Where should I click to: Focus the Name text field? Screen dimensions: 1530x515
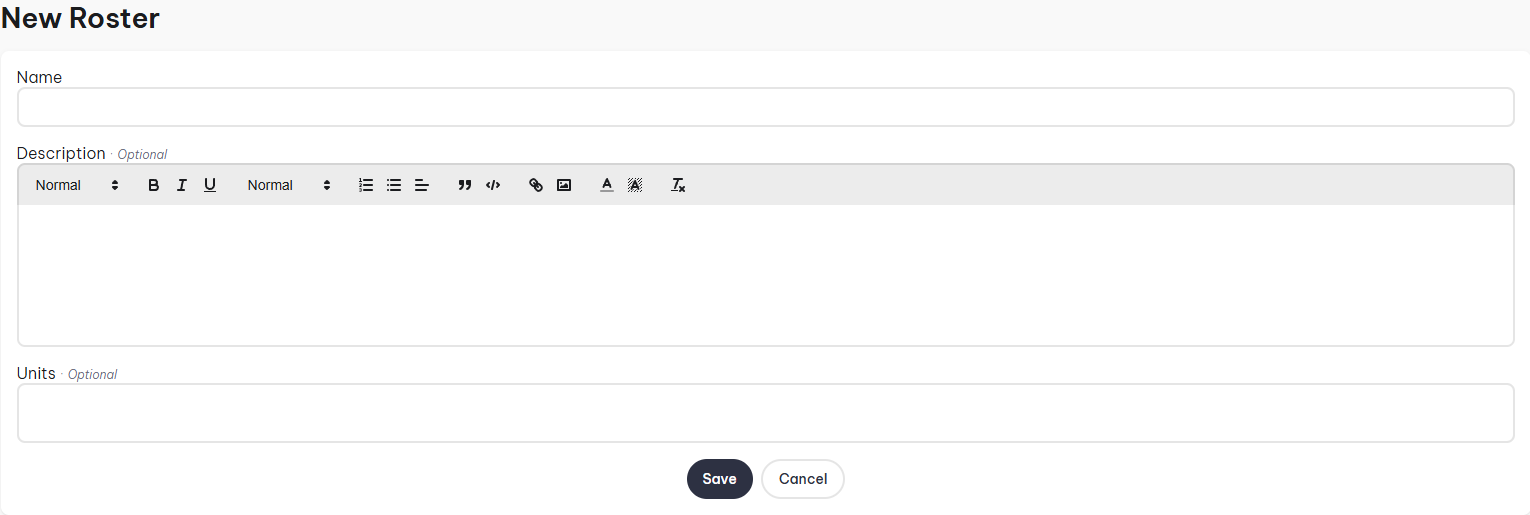point(765,107)
